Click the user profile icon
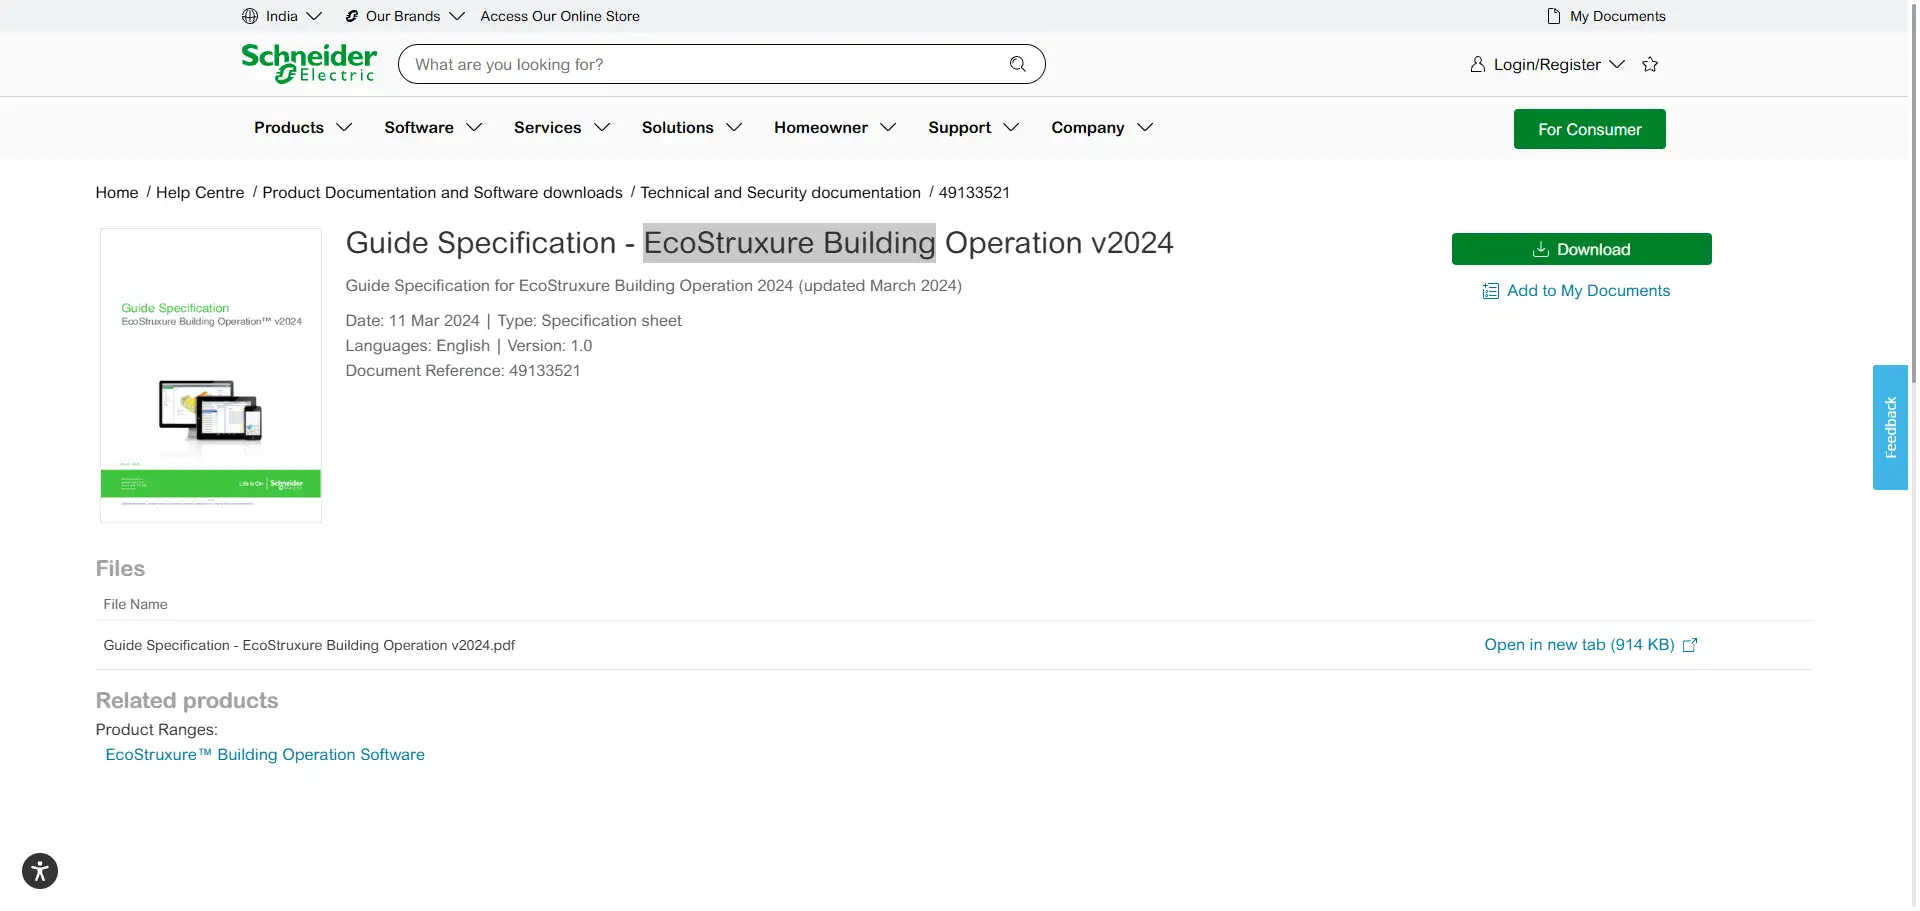Viewport: 1920px width, 911px height. (x=1478, y=64)
